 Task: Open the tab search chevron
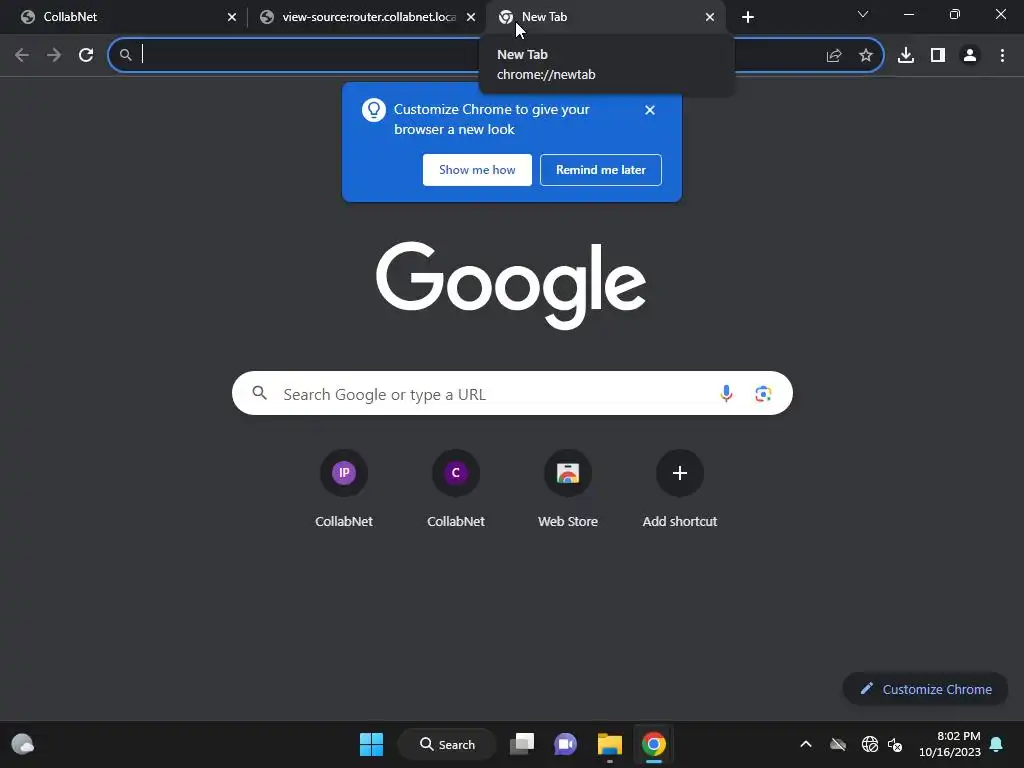tap(863, 14)
